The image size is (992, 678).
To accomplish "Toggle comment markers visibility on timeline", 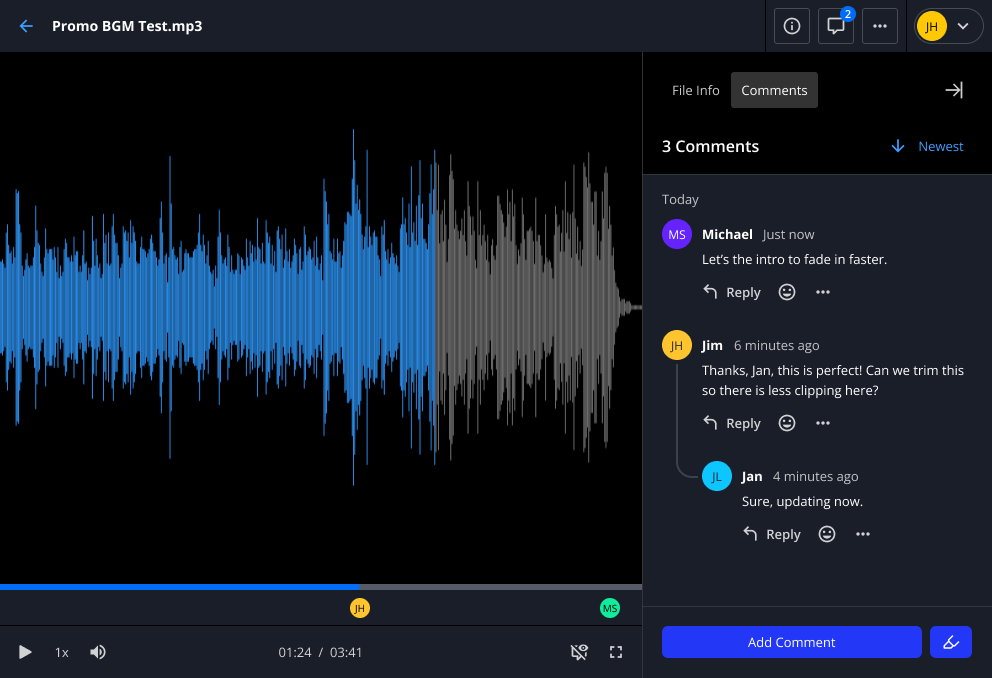I will click(579, 652).
